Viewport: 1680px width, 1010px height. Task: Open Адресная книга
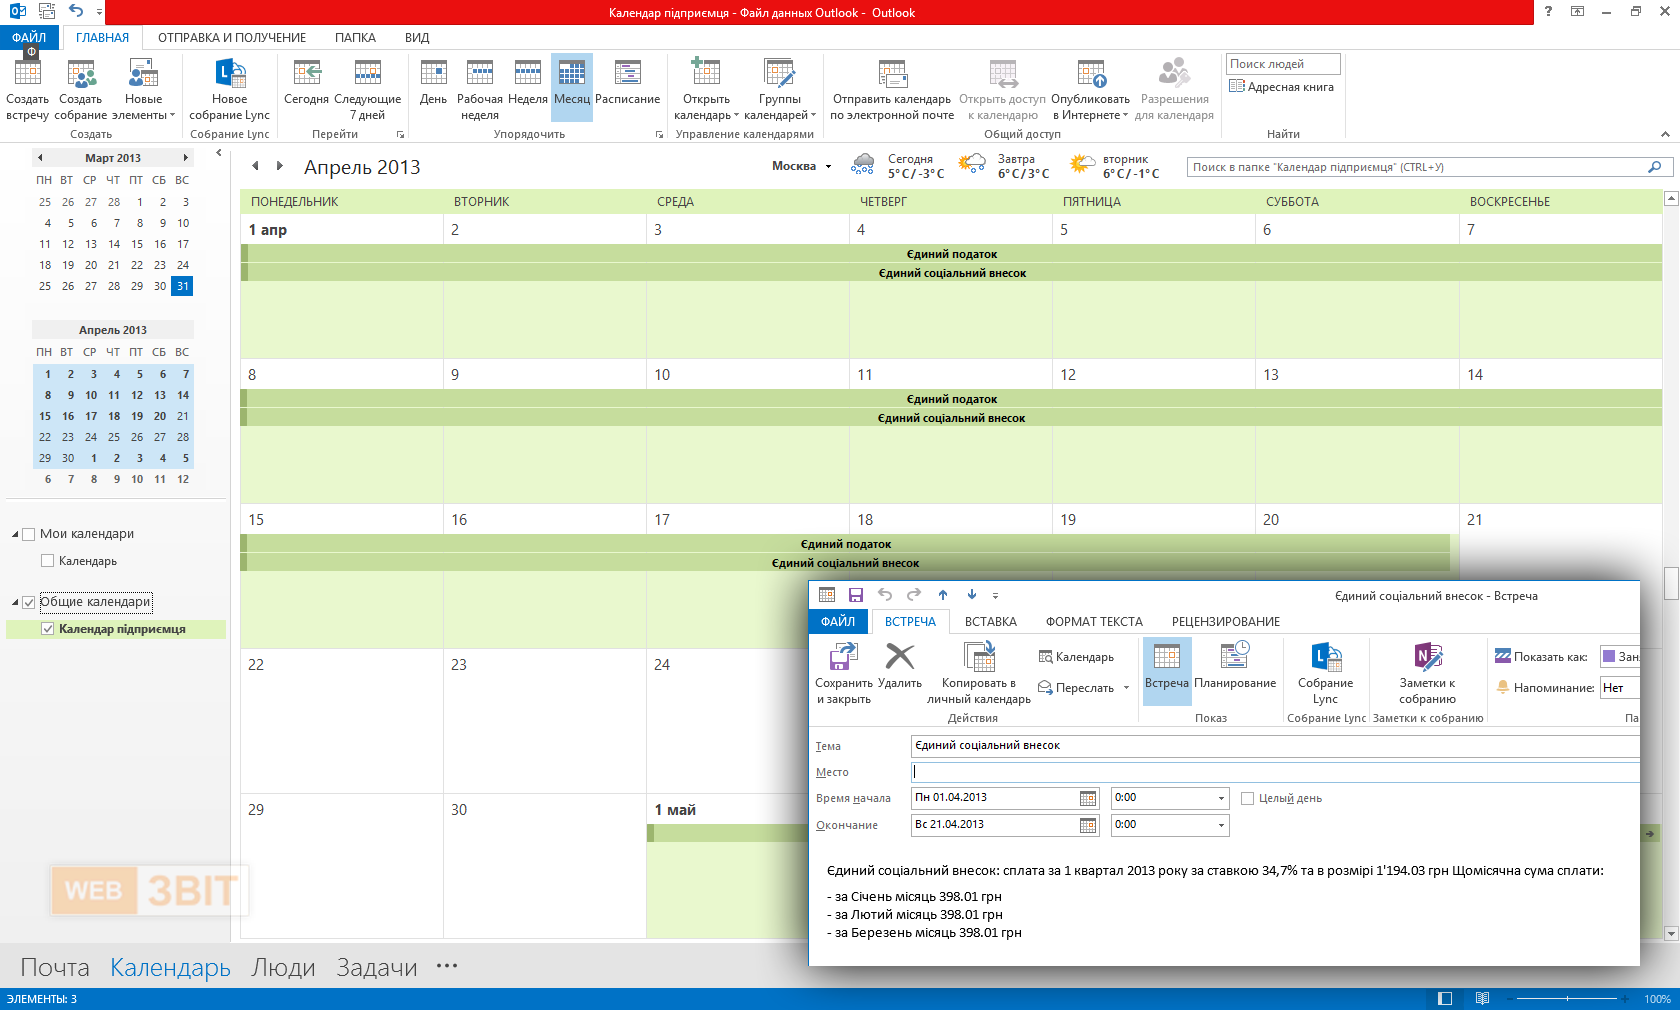click(1282, 87)
